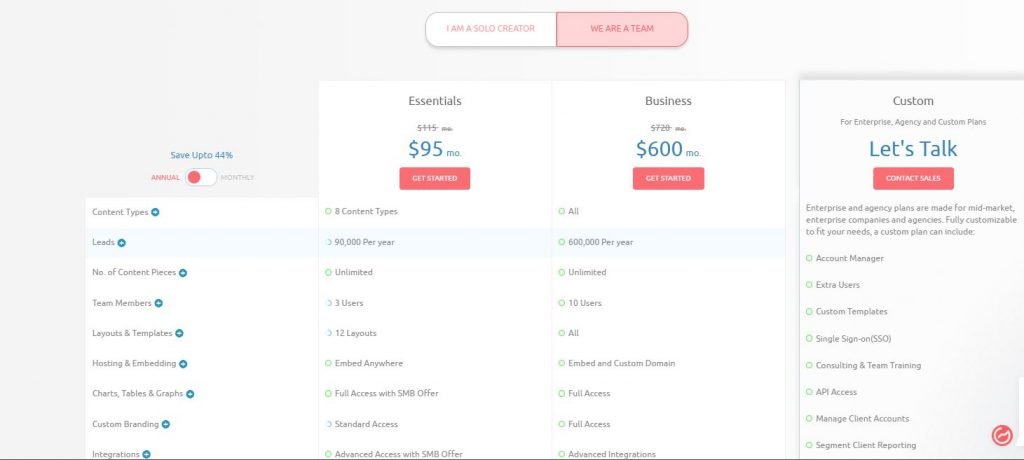Switch to WE ARE A TEAM tab

622,29
